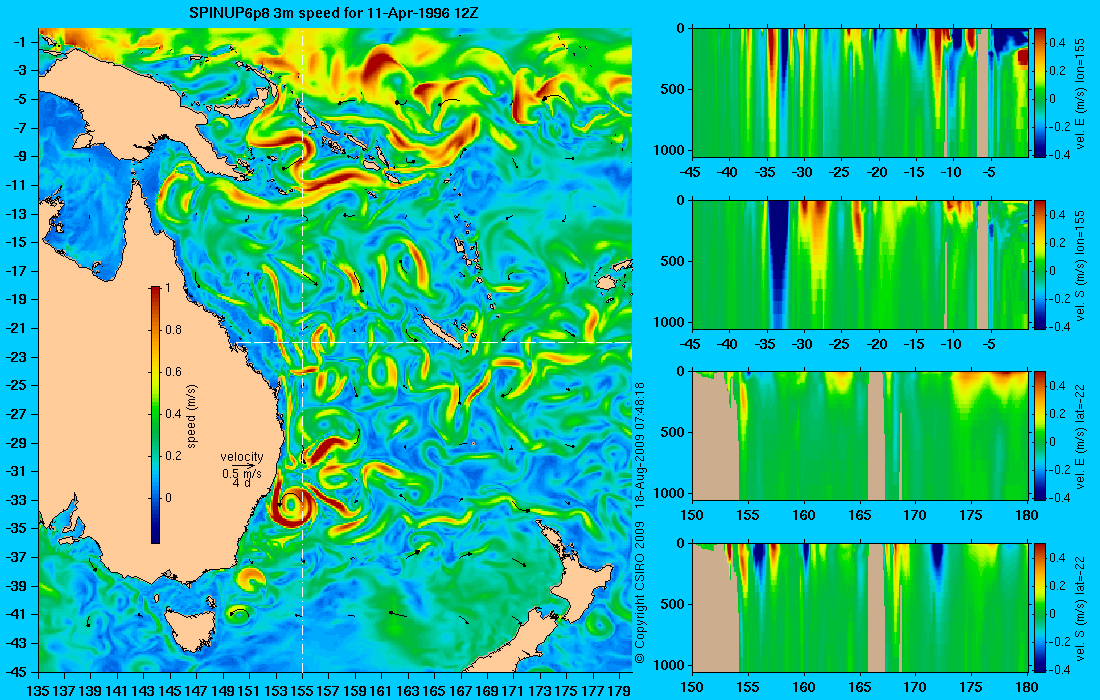1100x700 pixels.
Task: Click the "0.8" tick on the speed color bar
Action: 173,330
